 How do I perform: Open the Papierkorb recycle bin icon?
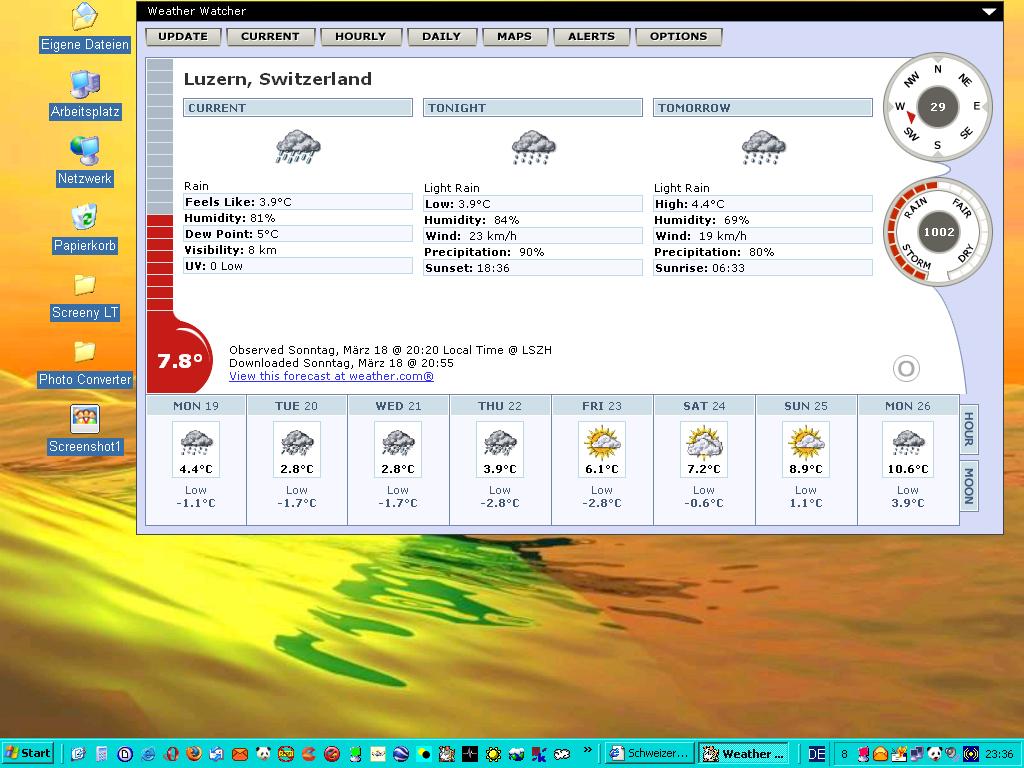[85, 217]
